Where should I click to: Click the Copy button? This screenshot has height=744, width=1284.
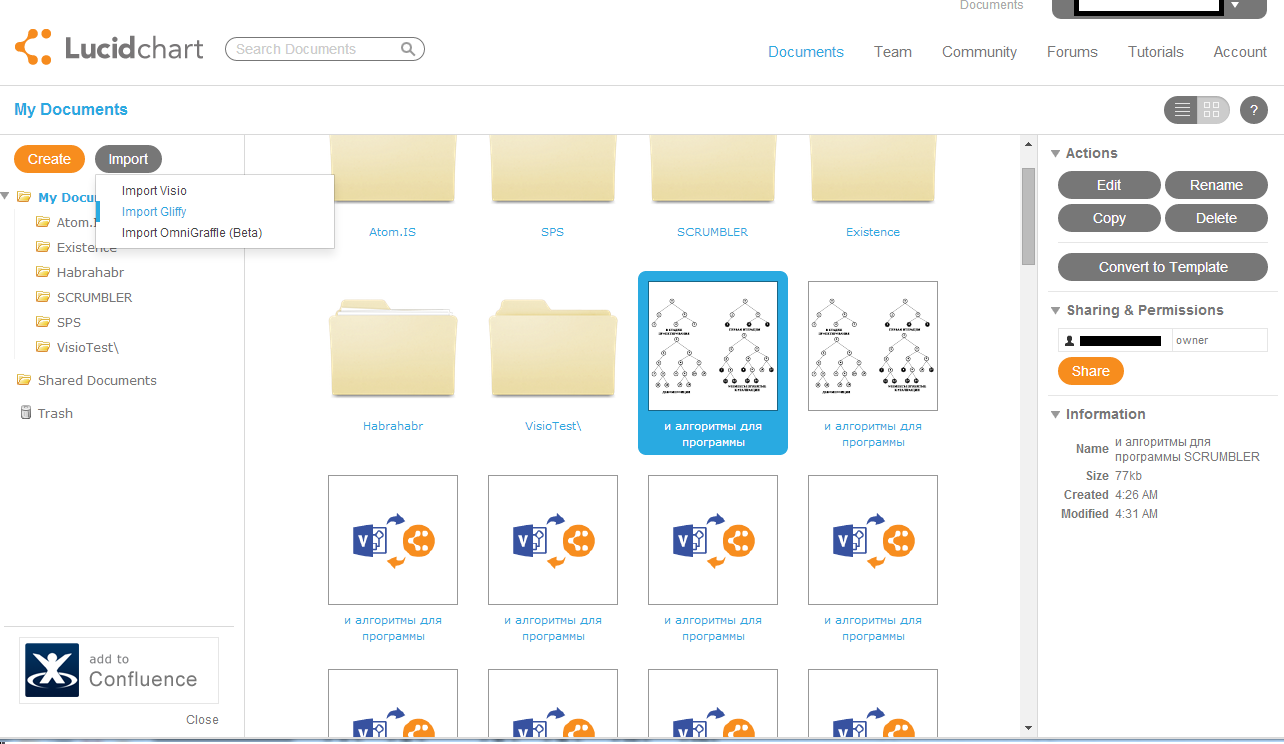point(1109,218)
